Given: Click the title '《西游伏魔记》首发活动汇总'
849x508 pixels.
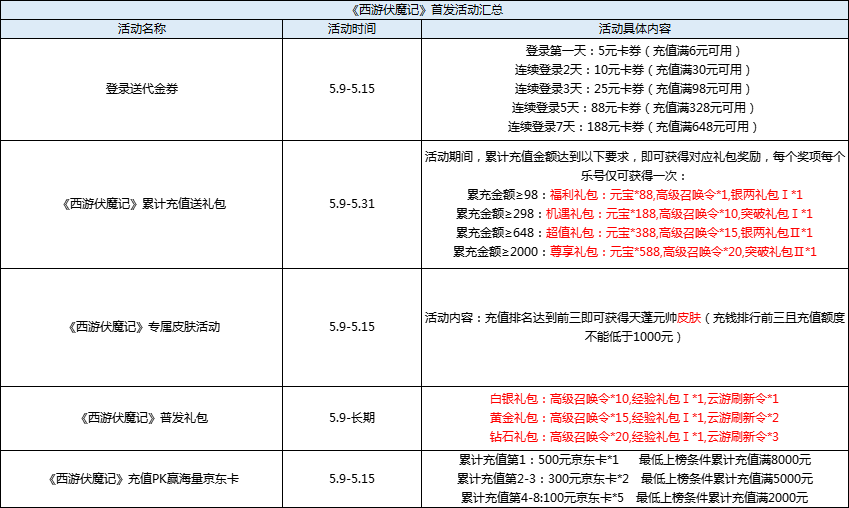Looking at the screenshot, I should (427, 10).
